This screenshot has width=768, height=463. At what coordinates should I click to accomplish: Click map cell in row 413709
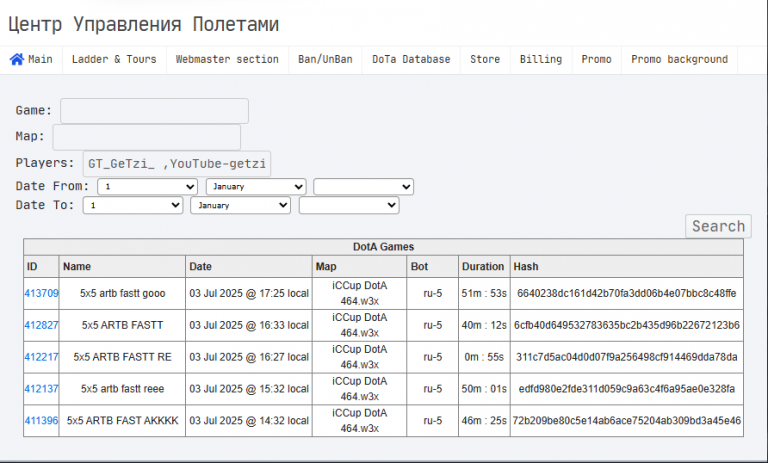point(360,293)
